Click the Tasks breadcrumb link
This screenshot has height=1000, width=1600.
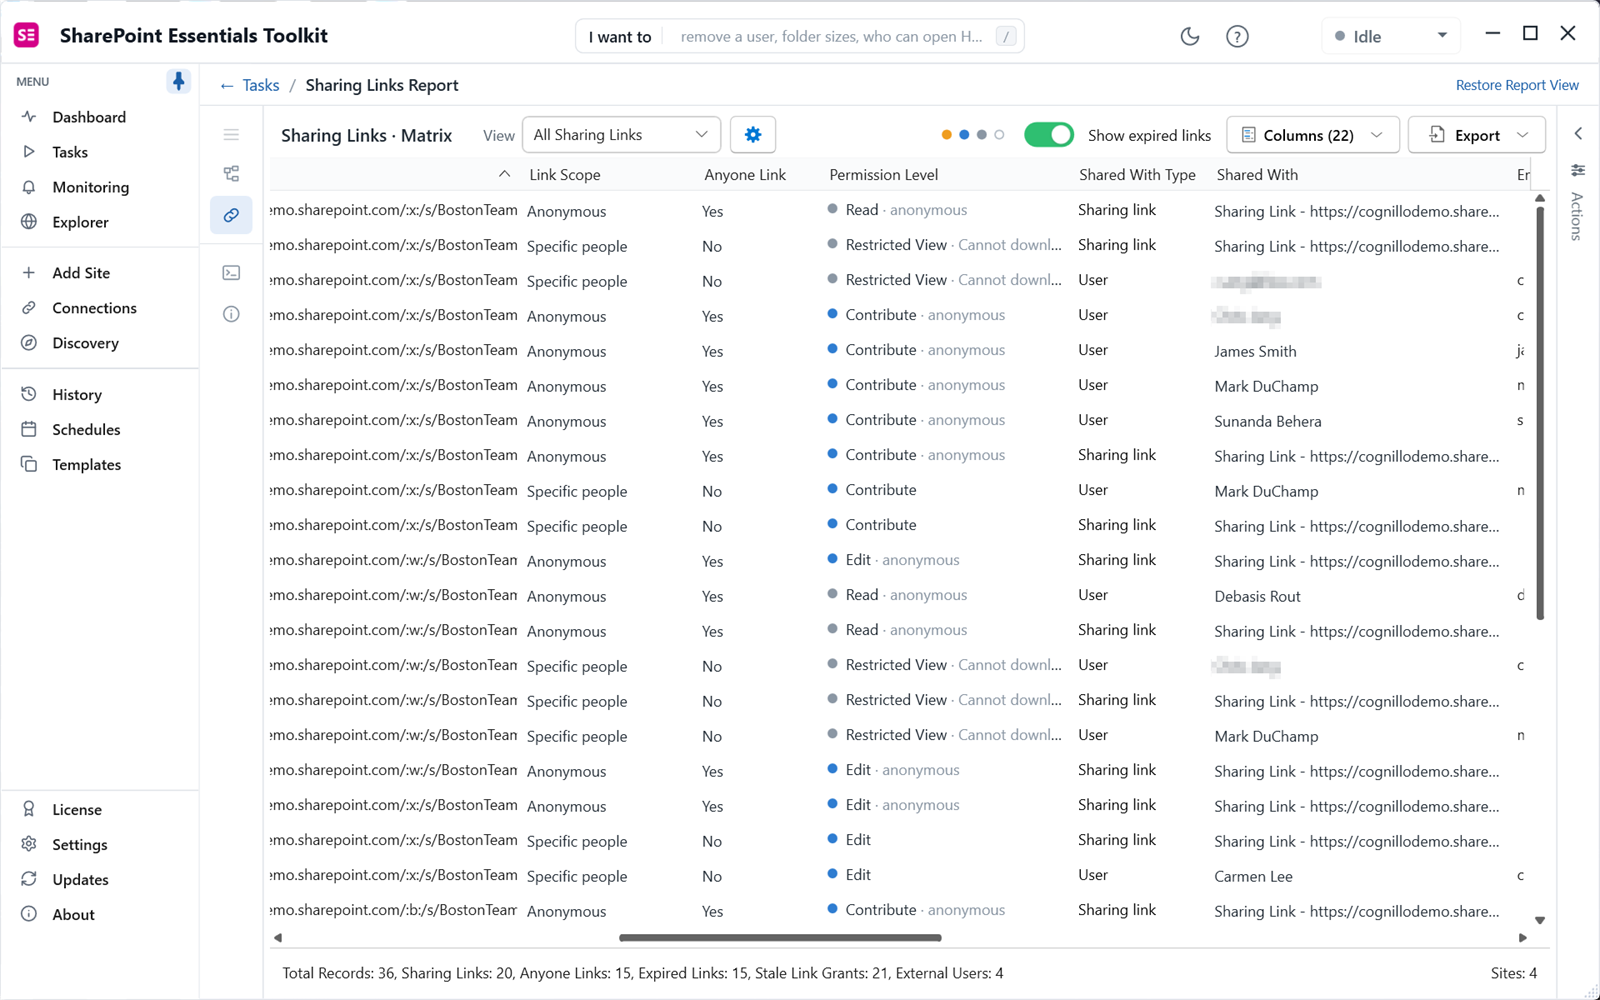(261, 86)
